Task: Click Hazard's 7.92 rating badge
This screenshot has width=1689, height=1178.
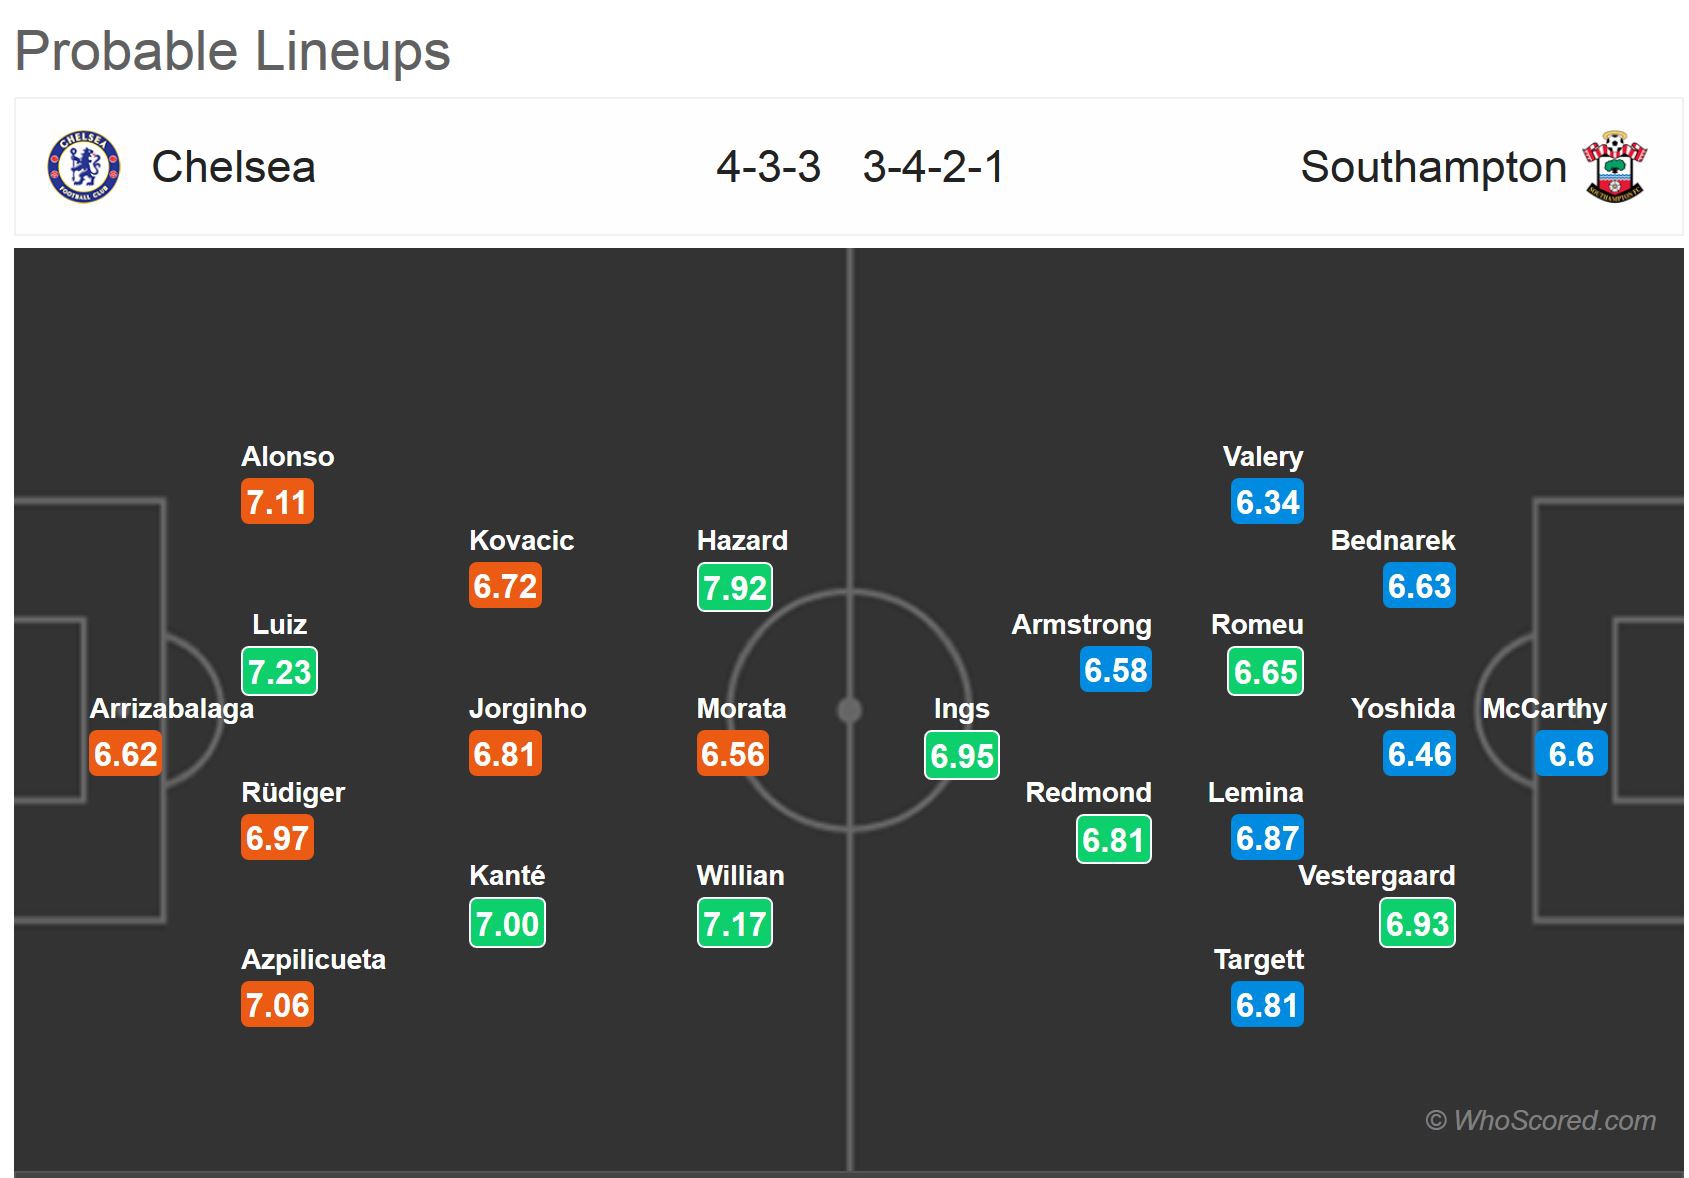Action: [x=734, y=587]
